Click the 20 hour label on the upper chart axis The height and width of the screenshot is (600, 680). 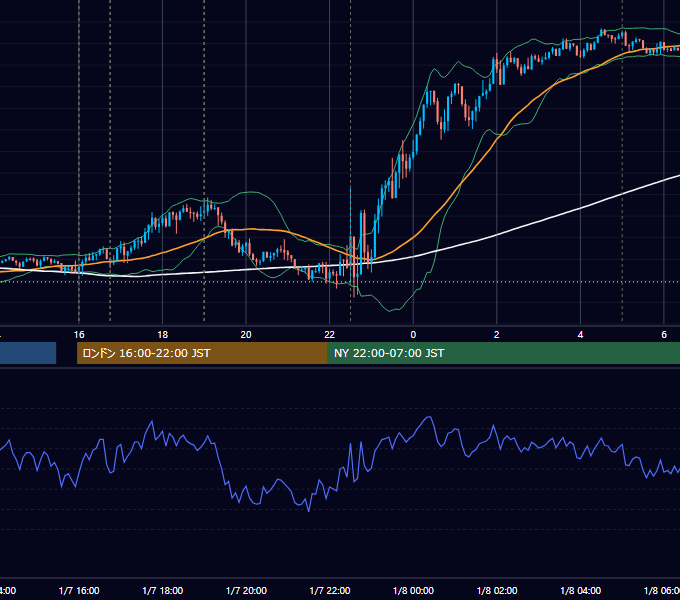[x=246, y=335]
